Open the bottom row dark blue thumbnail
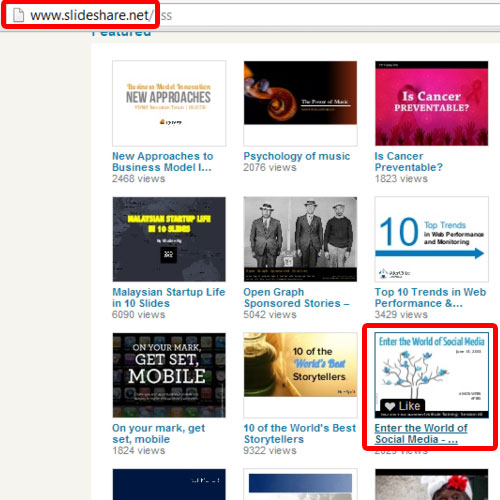This screenshot has width=500, height=500. coord(169,484)
